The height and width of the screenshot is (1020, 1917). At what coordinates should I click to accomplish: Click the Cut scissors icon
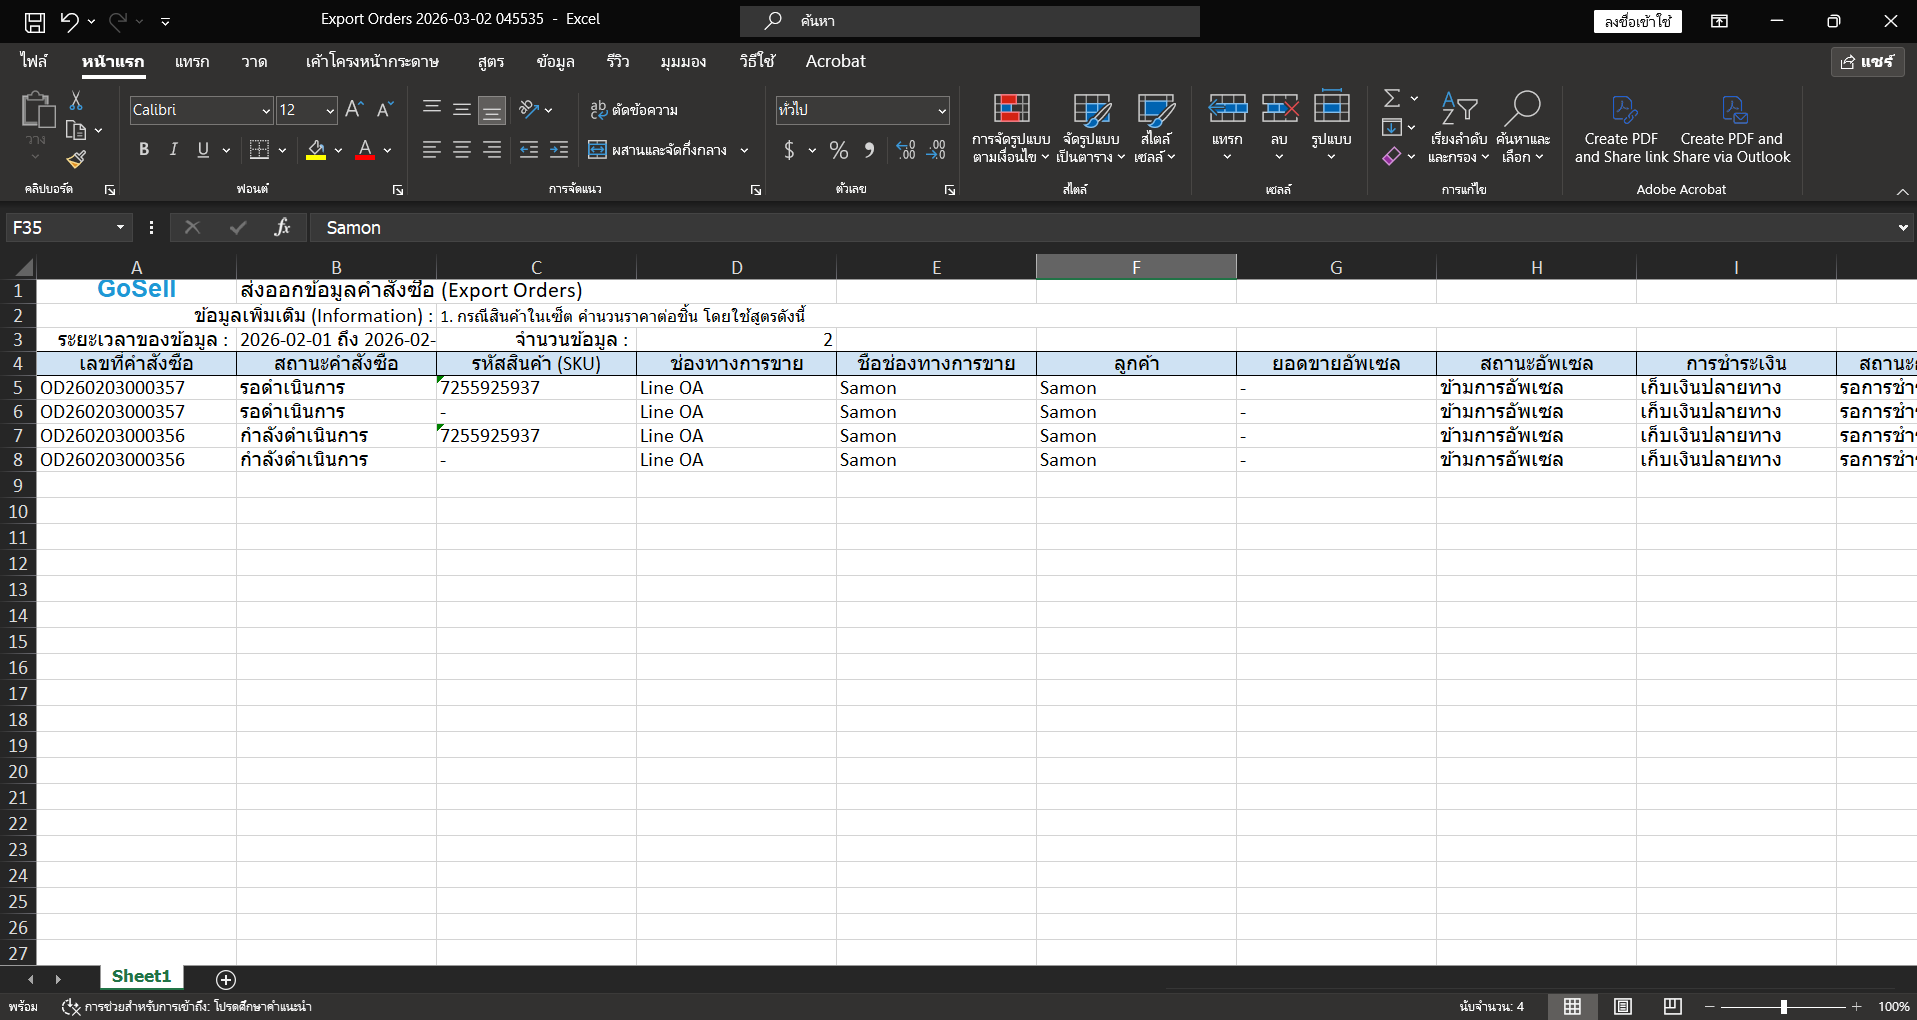point(76,101)
